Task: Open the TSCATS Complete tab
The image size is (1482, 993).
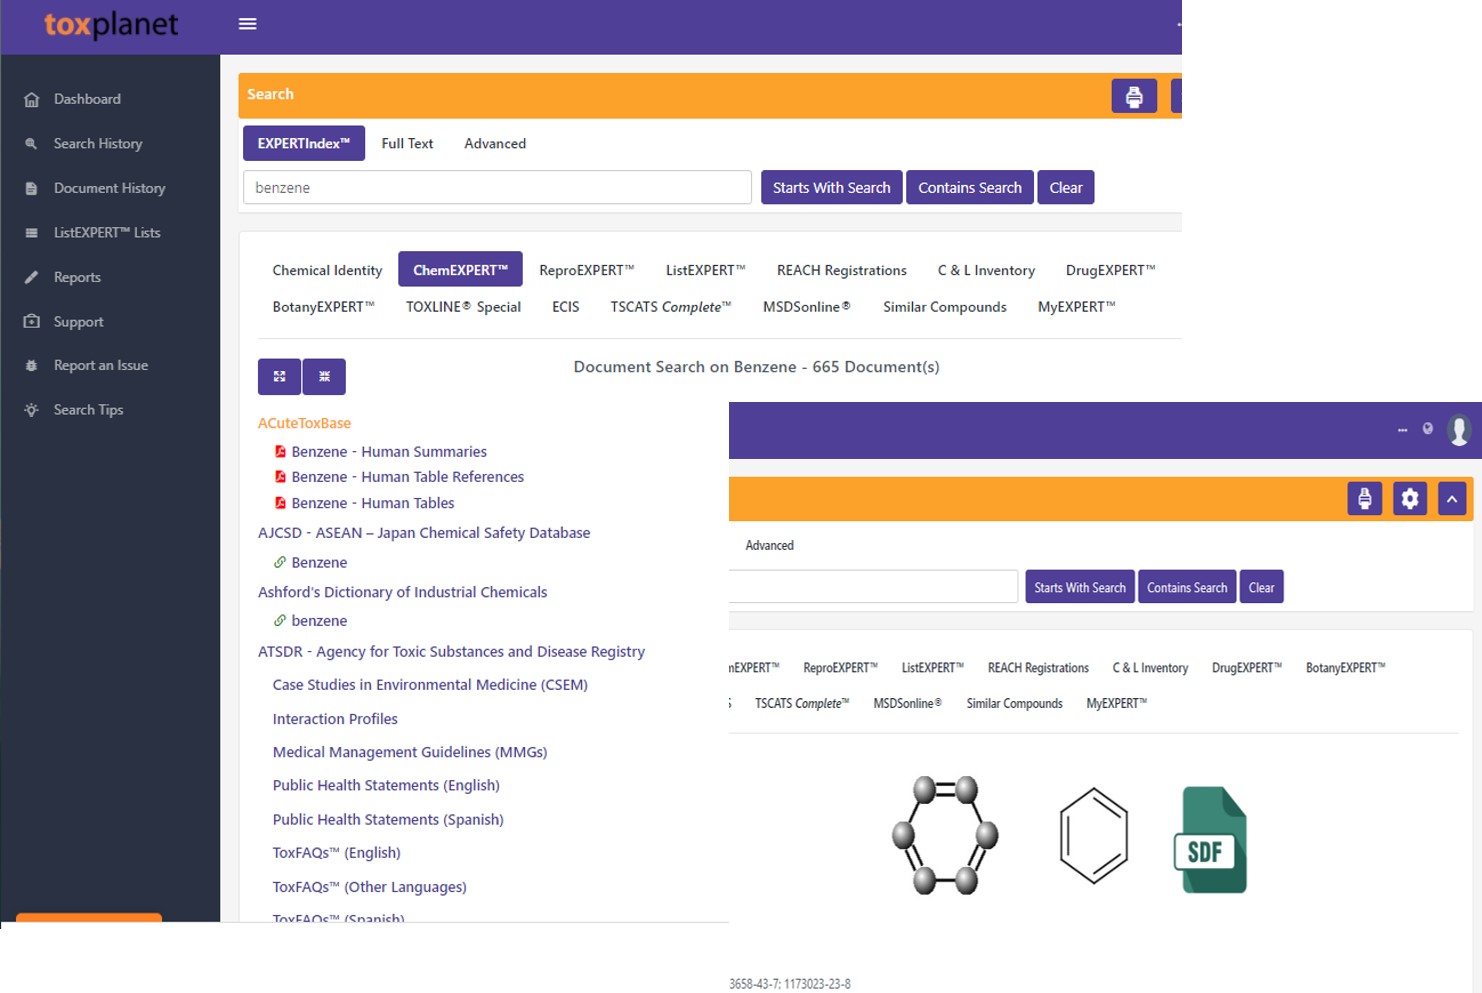Action: (x=671, y=307)
